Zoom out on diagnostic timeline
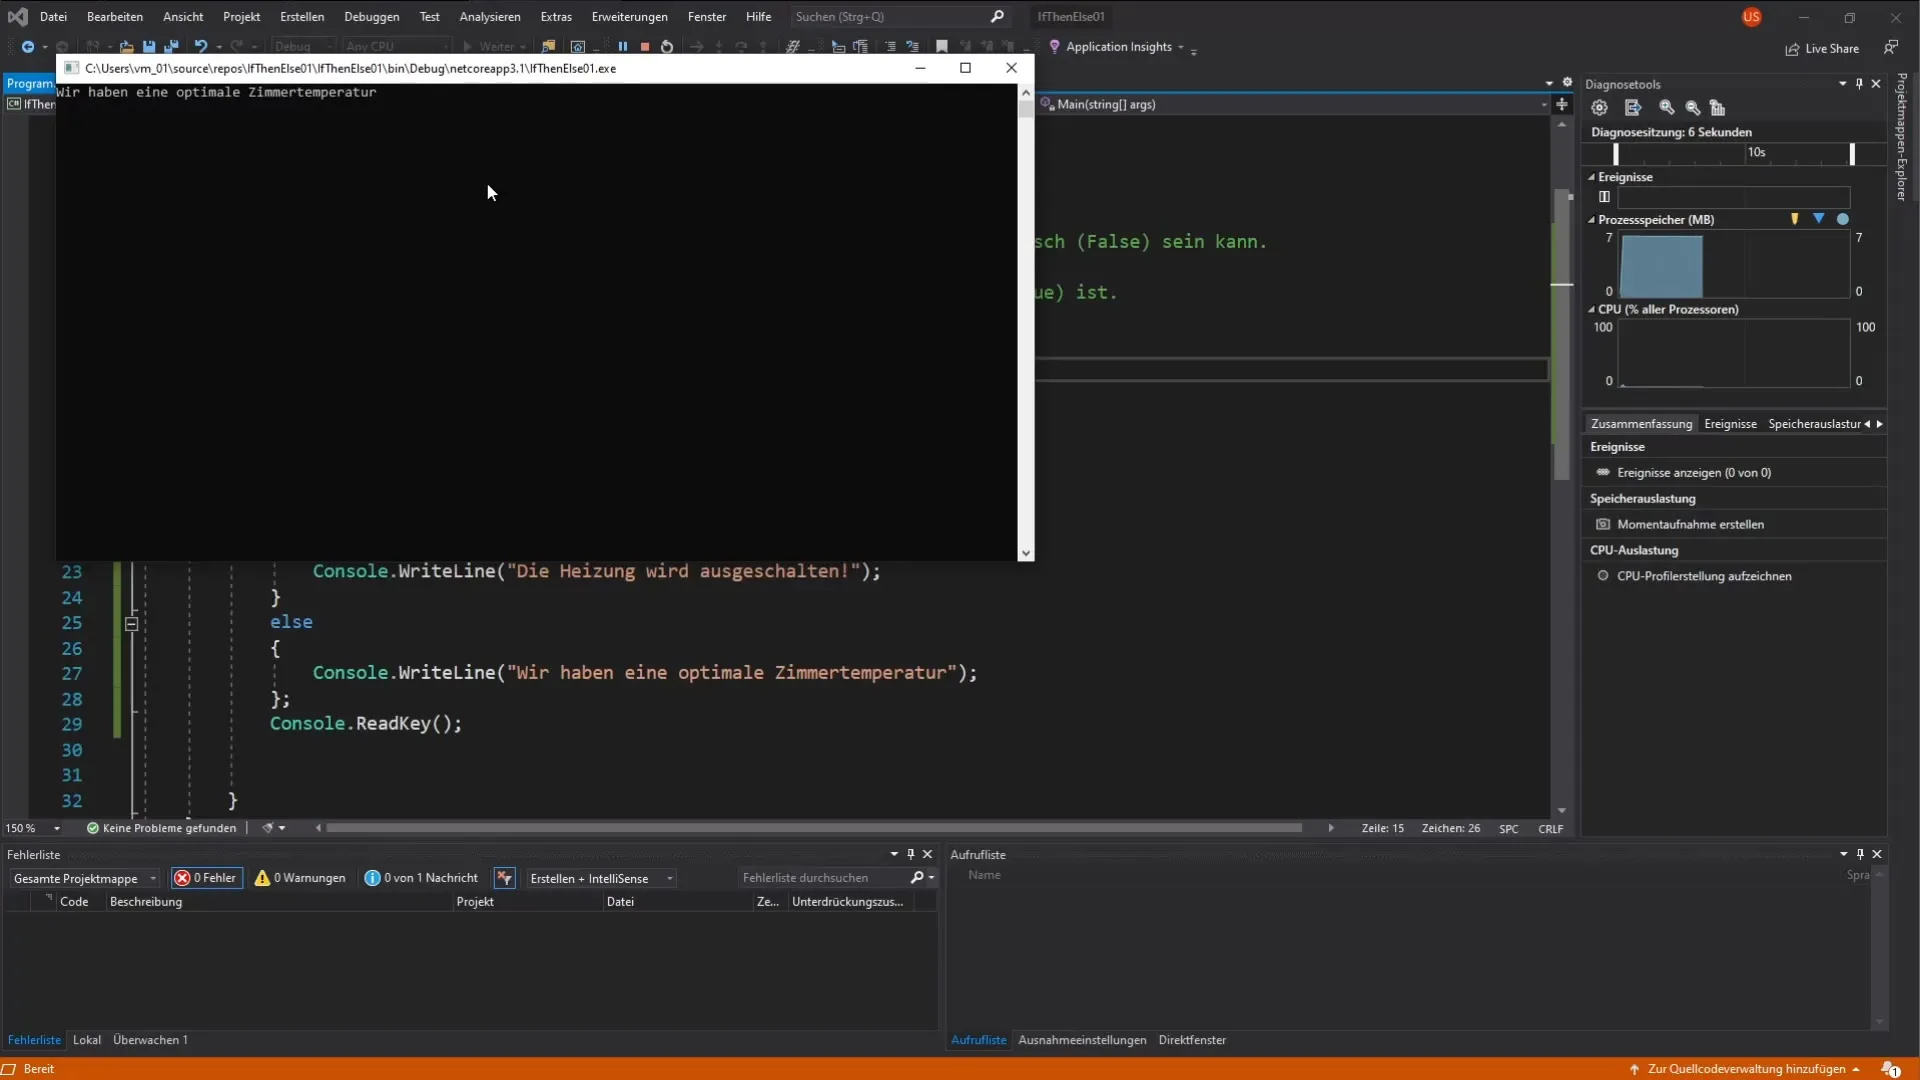This screenshot has height=1080, width=1920. tap(1692, 108)
